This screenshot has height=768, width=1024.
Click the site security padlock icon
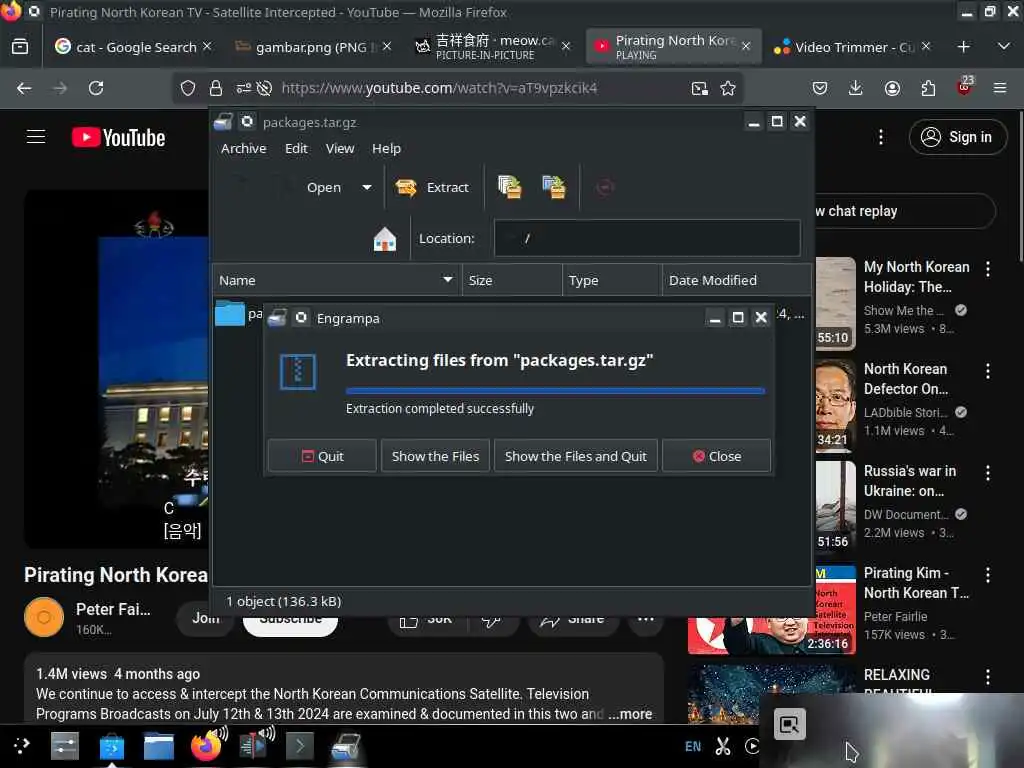pos(216,88)
